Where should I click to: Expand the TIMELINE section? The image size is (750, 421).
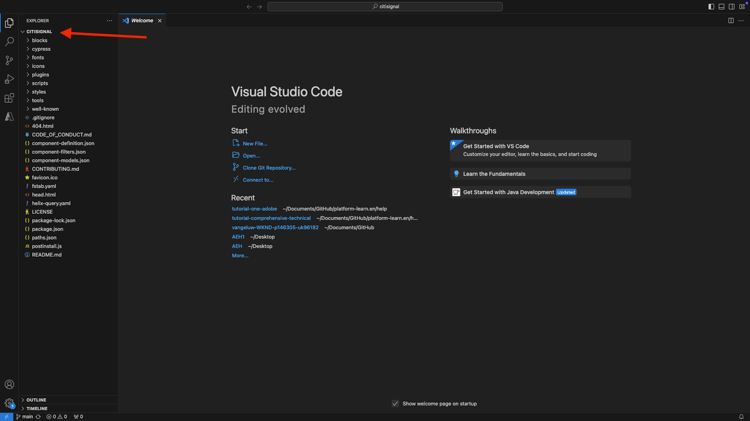point(37,409)
